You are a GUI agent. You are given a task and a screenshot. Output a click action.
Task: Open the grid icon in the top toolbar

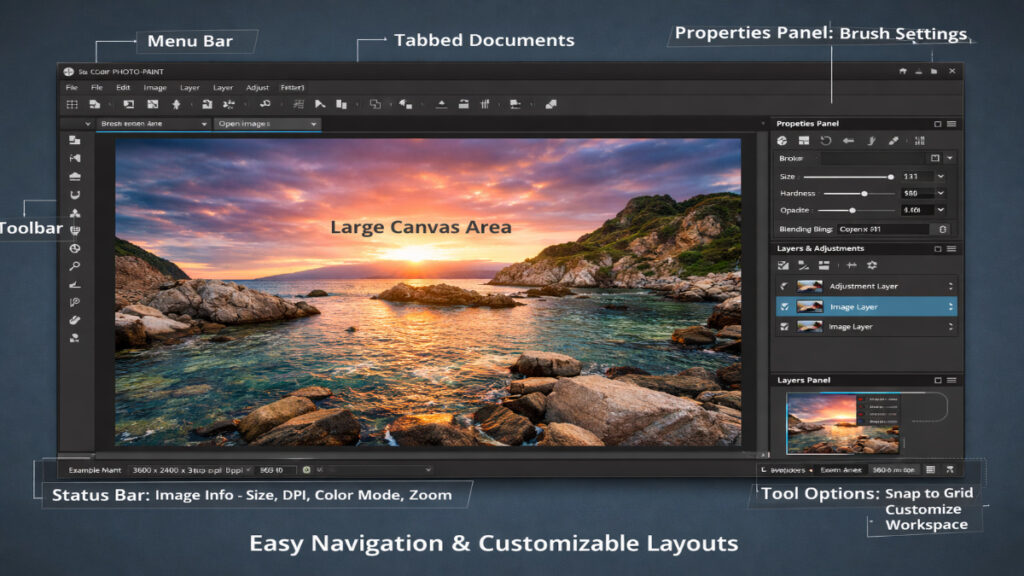73,102
